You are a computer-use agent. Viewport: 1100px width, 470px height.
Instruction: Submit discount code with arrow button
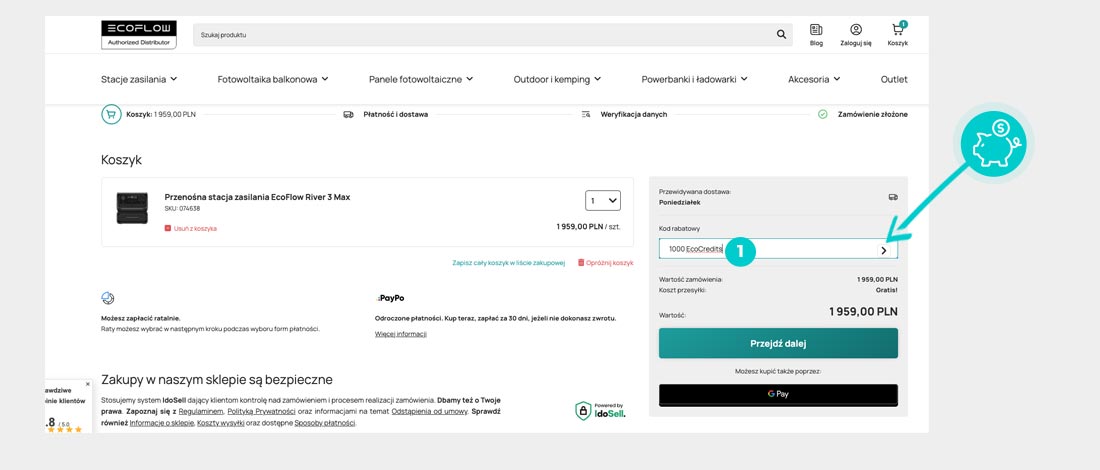point(884,250)
